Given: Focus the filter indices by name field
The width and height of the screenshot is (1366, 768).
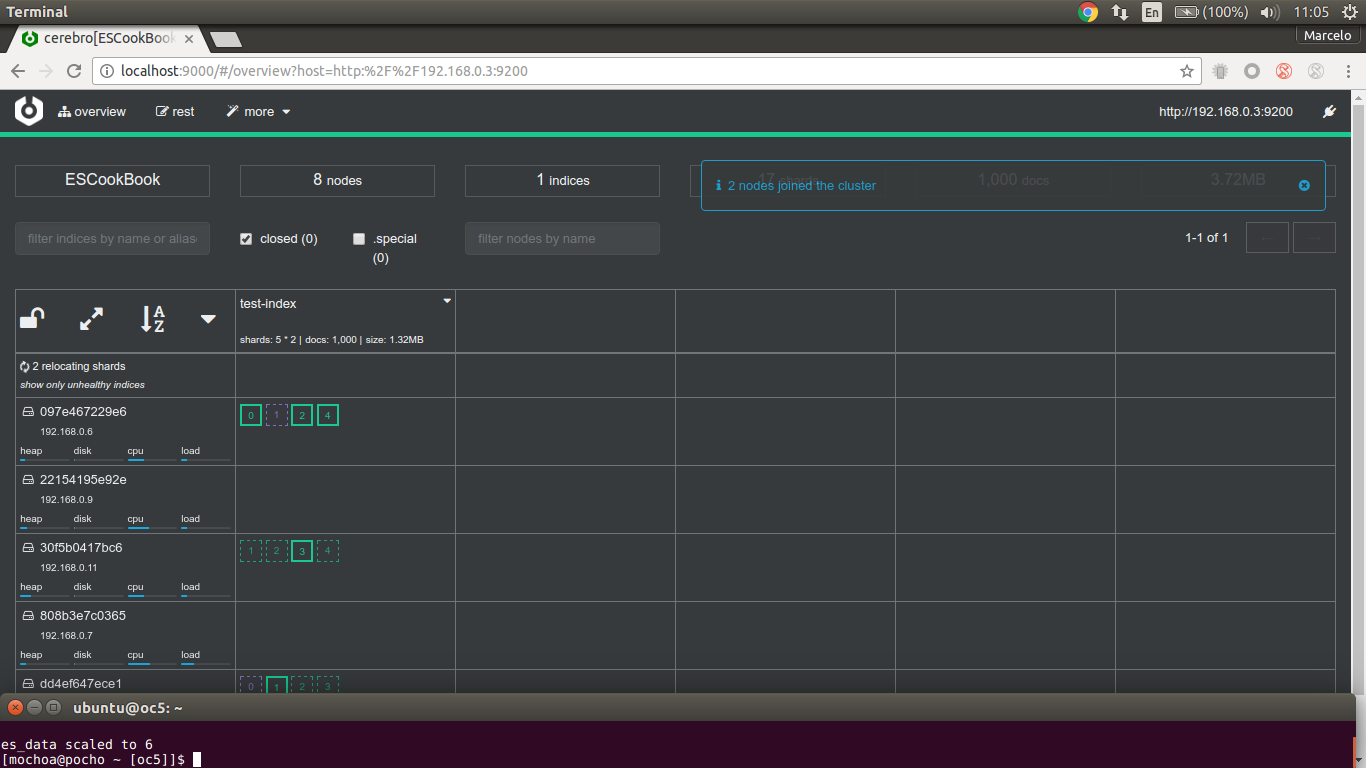Looking at the screenshot, I should (x=112, y=238).
